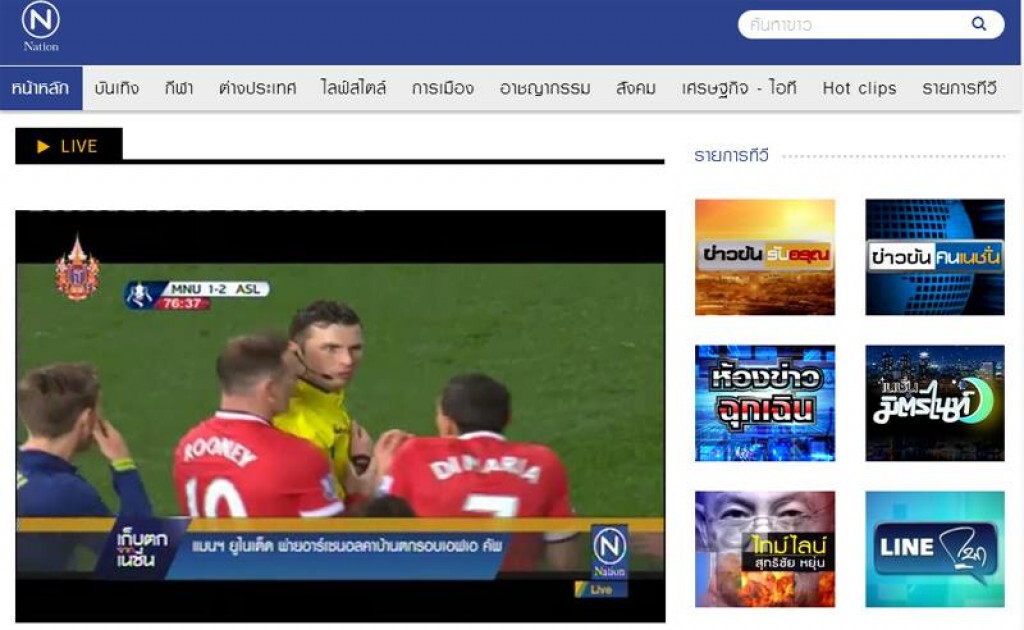Open the เนชั่นมิดไนท์ program thumbnail

click(935, 403)
